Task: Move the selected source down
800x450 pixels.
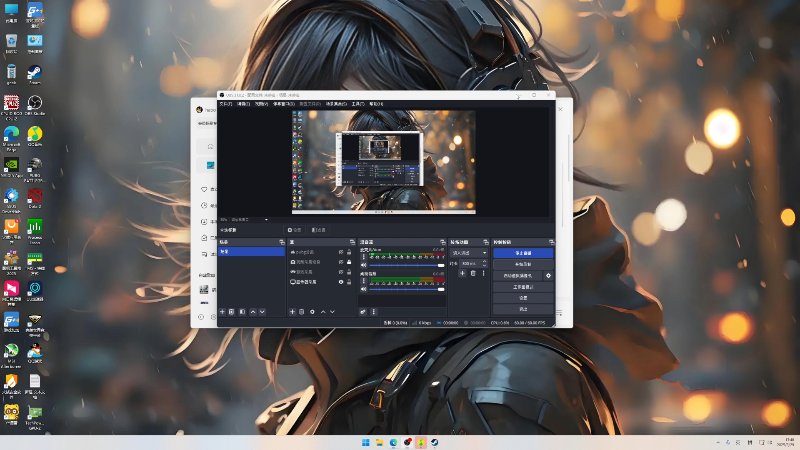Action: pyautogui.click(x=332, y=312)
